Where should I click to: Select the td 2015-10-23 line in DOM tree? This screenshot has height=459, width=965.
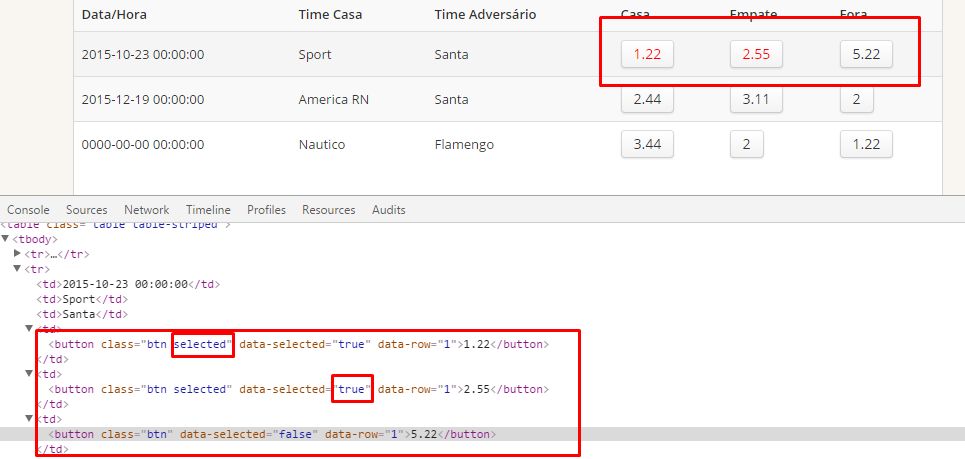128,284
